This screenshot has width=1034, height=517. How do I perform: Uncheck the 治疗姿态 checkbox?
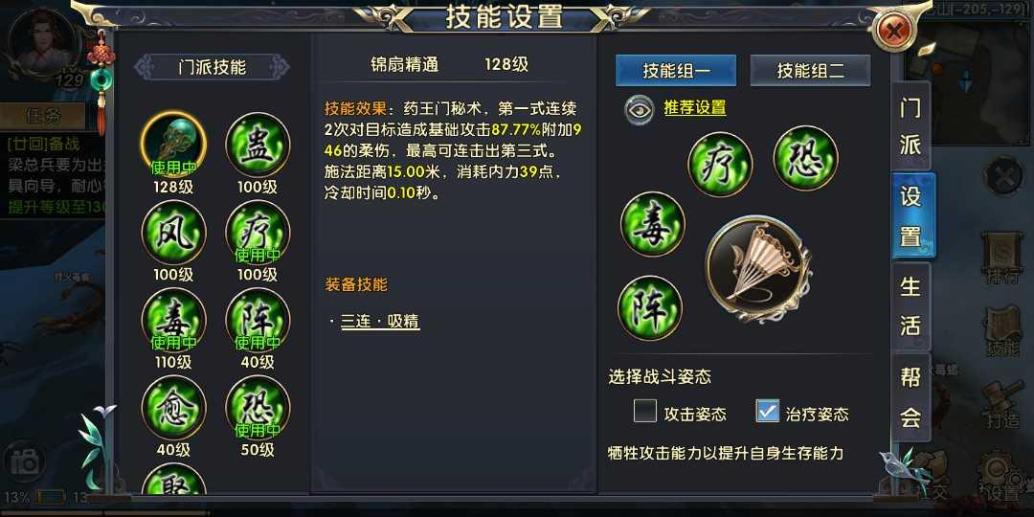768,411
